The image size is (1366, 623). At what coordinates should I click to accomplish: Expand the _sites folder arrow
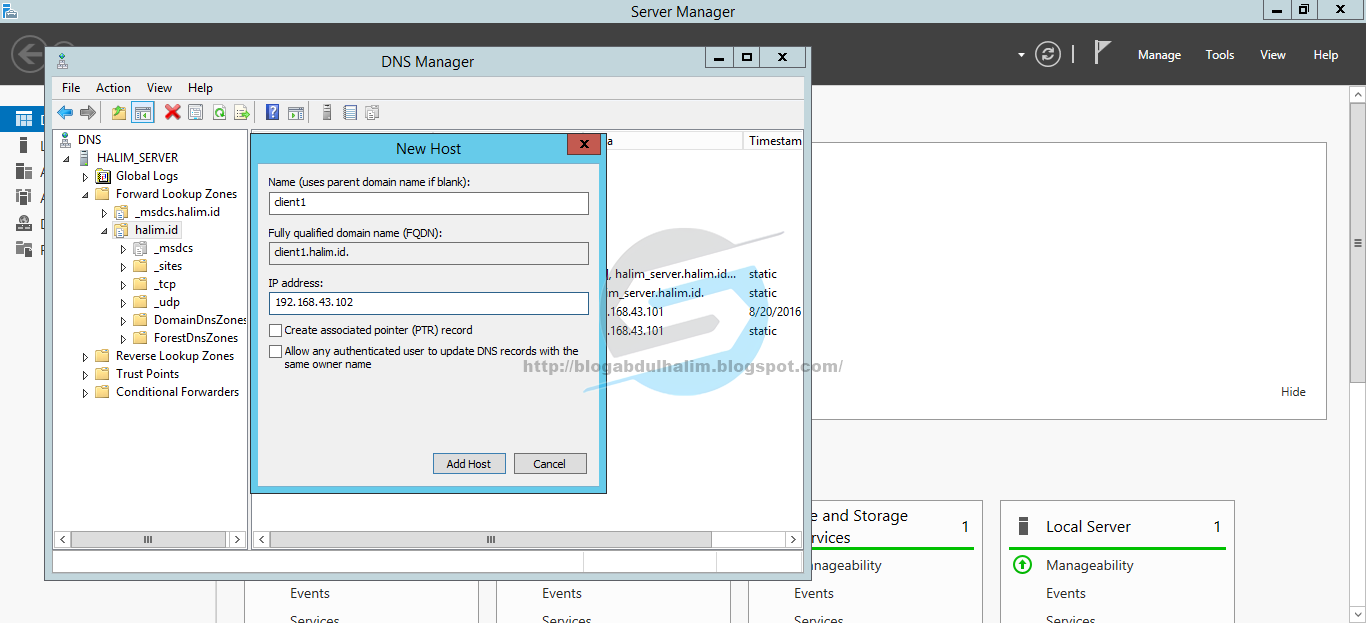pyautogui.click(x=123, y=266)
